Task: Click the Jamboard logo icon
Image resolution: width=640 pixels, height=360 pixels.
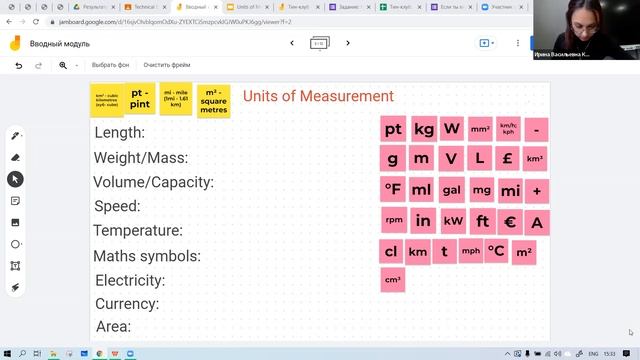Action: pyautogui.click(x=15, y=43)
